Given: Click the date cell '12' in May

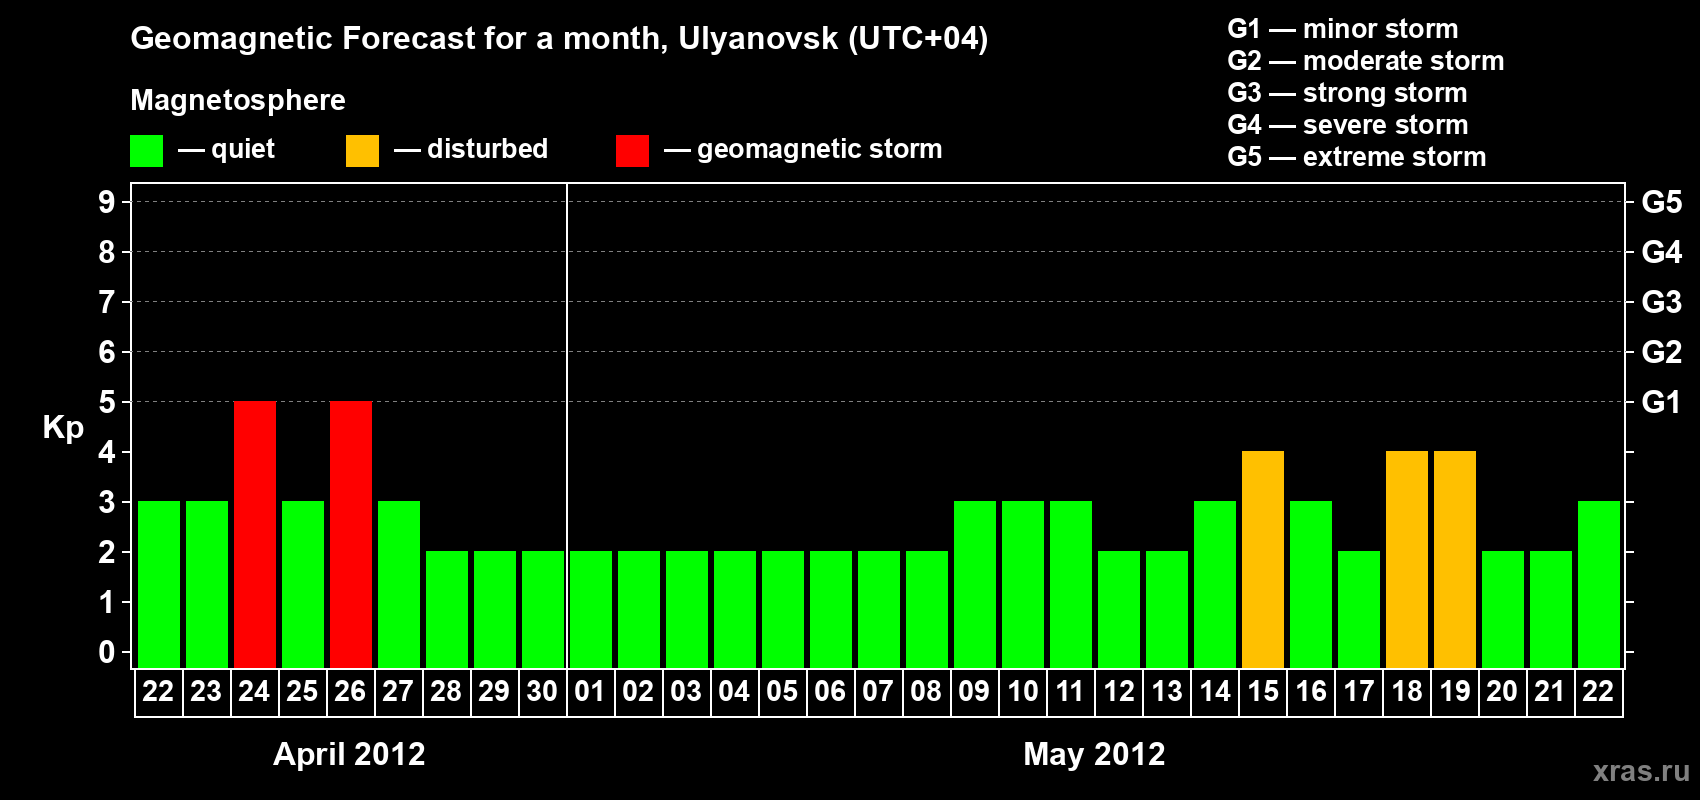Looking at the screenshot, I should point(1118,692).
